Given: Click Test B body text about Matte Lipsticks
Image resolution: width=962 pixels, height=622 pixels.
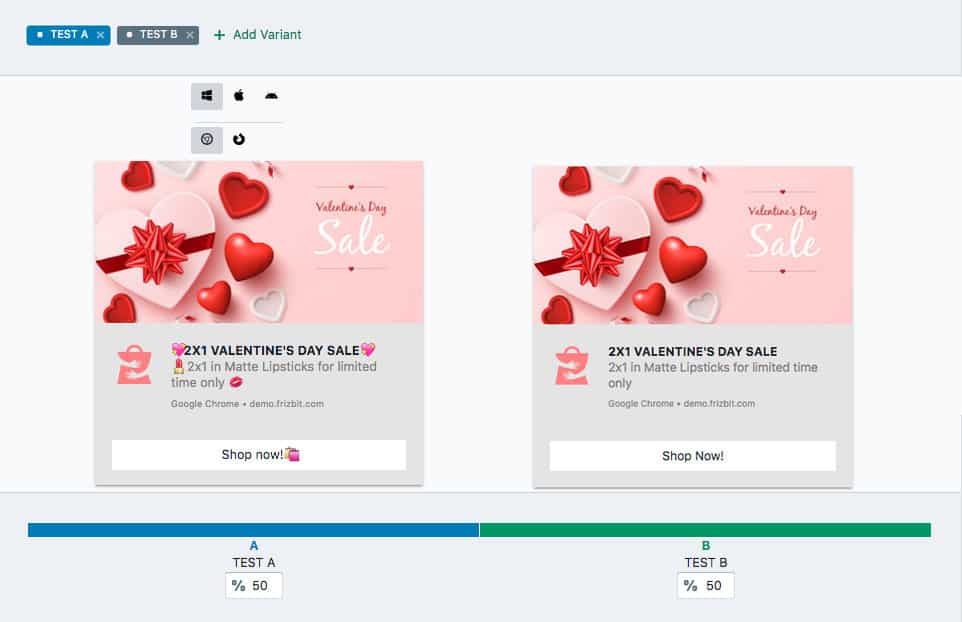Looking at the screenshot, I should [x=712, y=375].
